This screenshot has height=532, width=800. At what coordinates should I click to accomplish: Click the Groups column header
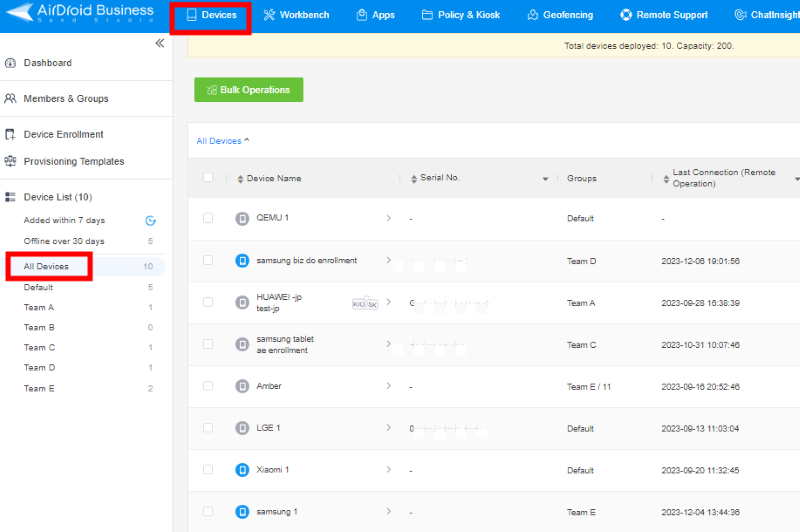click(582, 179)
